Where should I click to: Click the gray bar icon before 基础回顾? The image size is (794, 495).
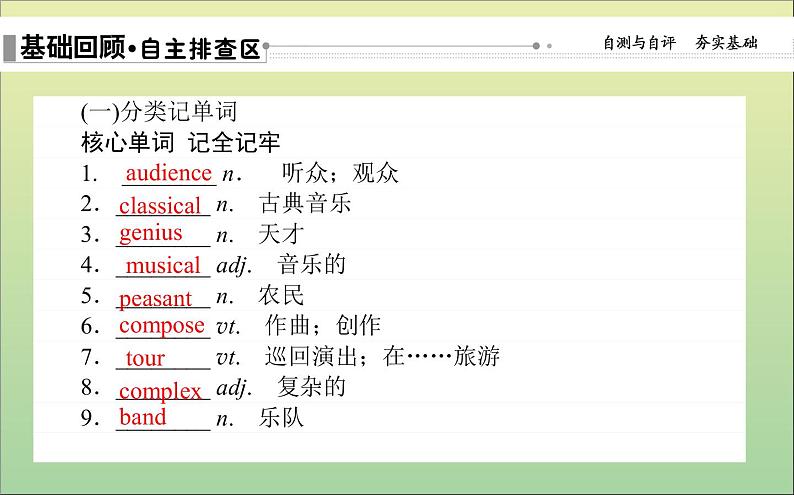[x=9, y=49]
